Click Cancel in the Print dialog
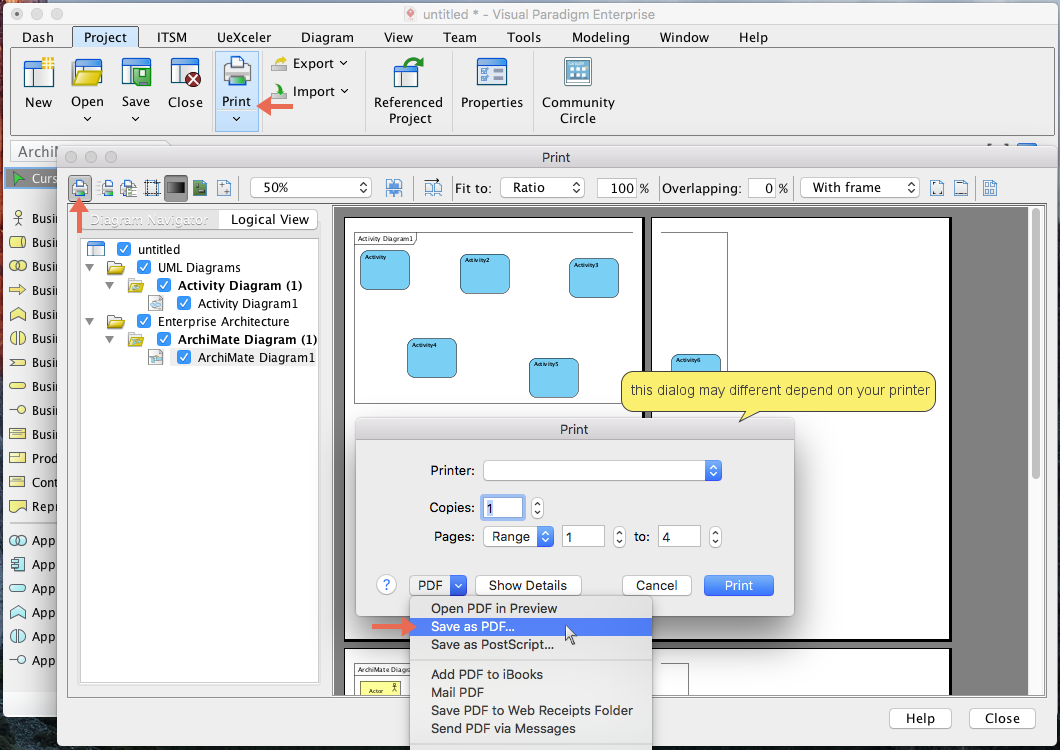 [656, 585]
